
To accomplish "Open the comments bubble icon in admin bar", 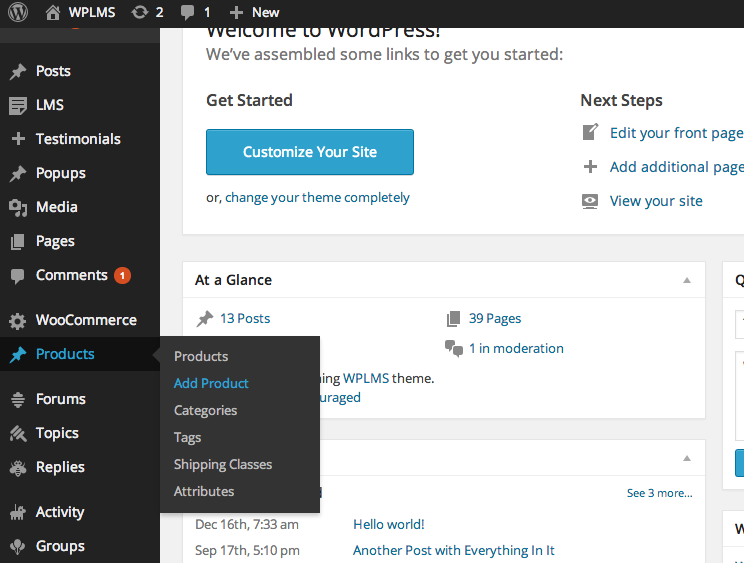I will click(187, 12).
